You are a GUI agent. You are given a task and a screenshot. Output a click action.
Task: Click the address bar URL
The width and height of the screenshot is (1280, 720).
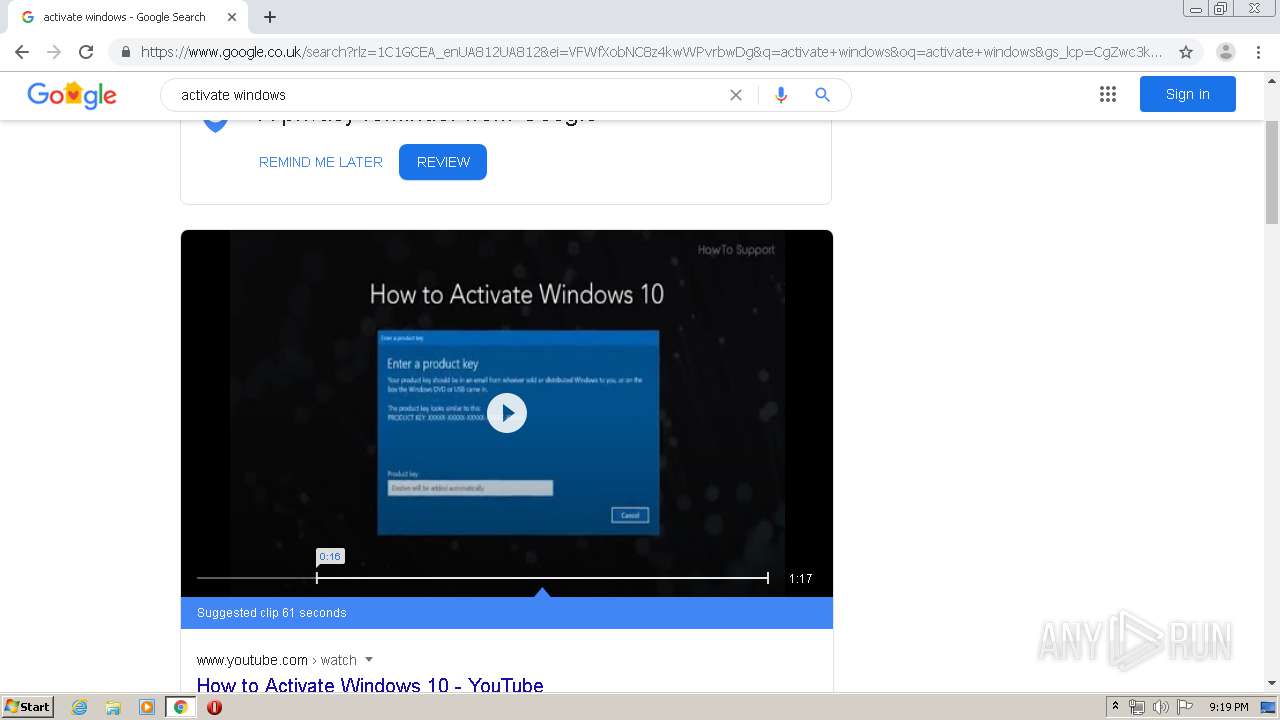click(650, 52)
